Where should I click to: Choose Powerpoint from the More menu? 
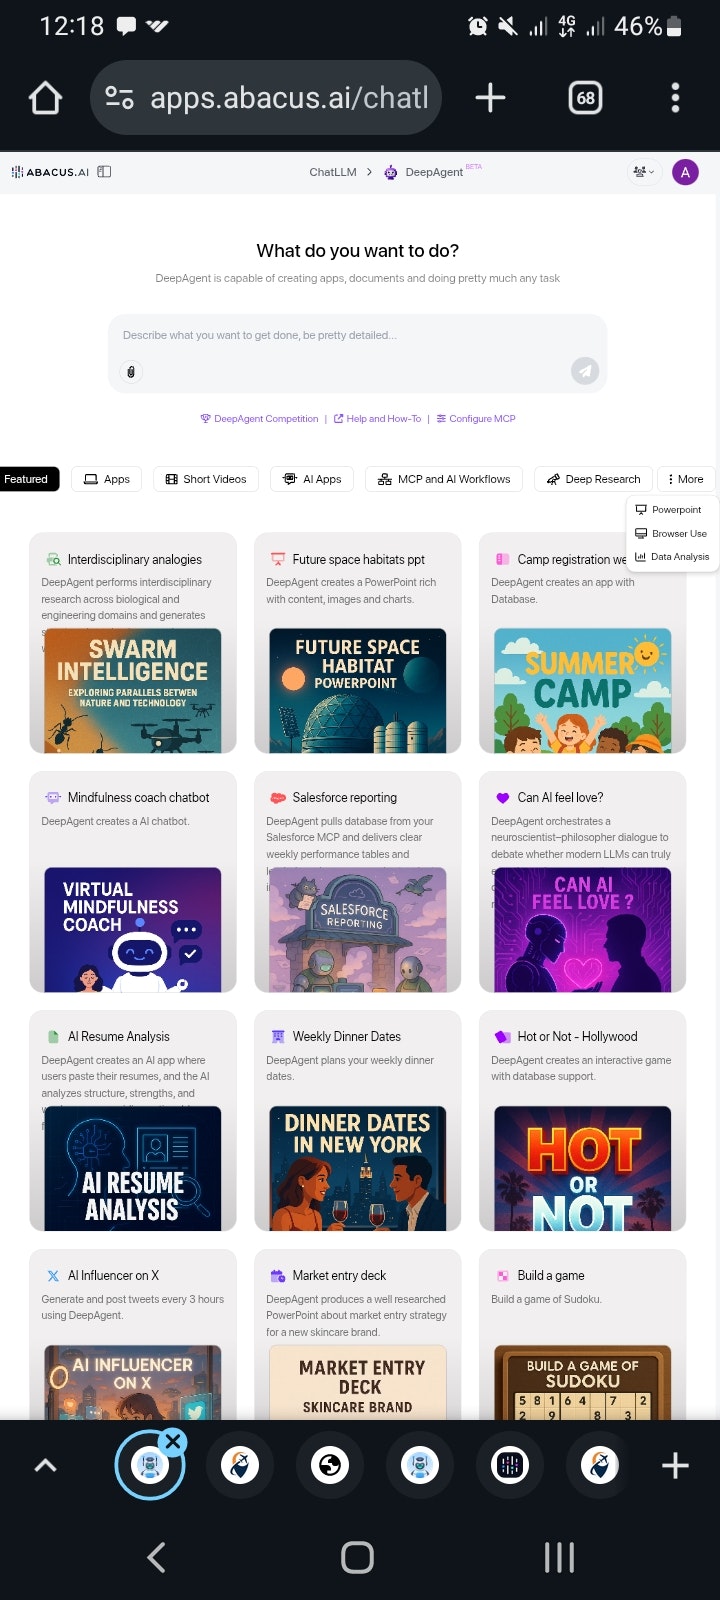click(x=669, y=510)
